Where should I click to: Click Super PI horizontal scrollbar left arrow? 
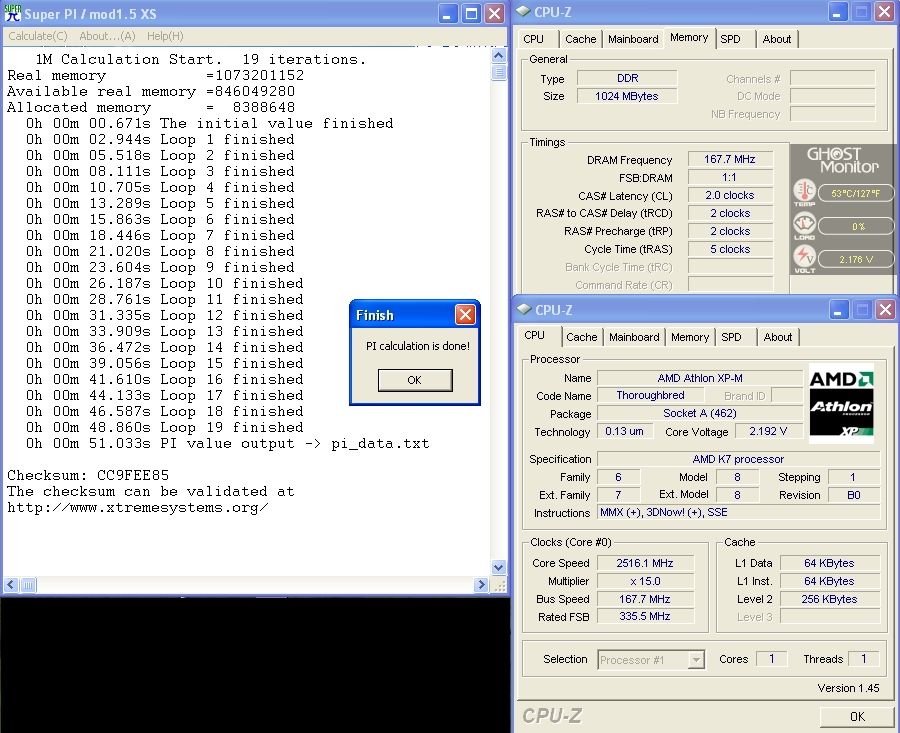pyautogui.click(x=11, y=585)
